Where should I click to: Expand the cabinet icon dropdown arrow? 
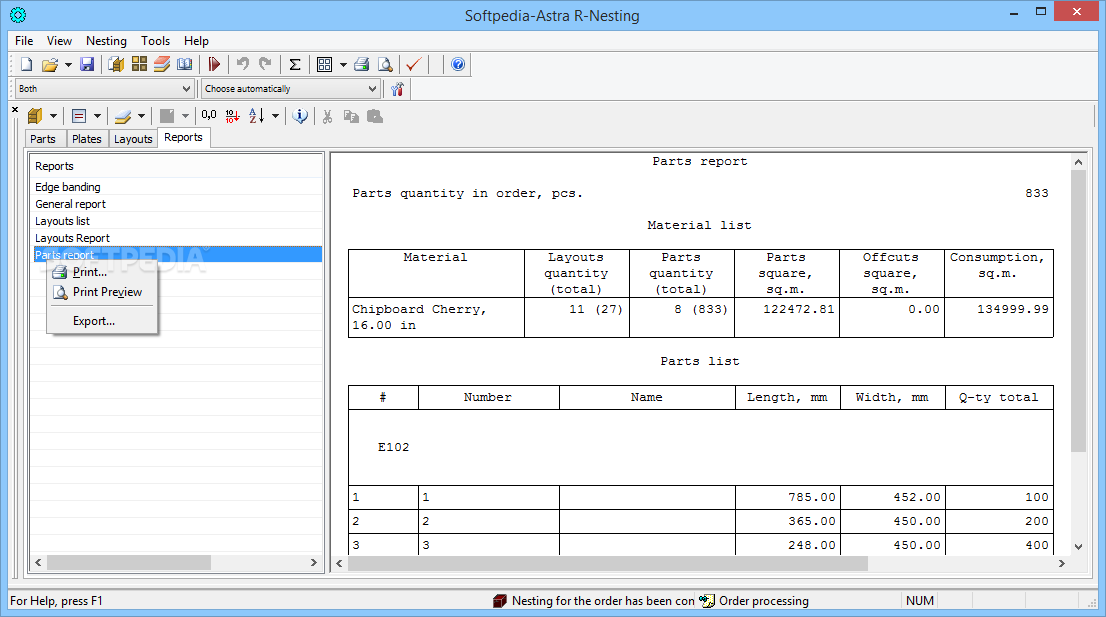[53, 116]
